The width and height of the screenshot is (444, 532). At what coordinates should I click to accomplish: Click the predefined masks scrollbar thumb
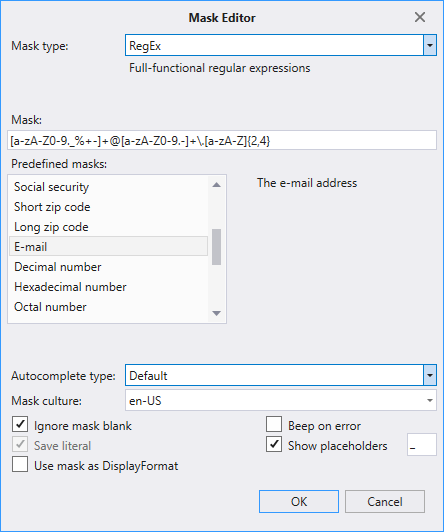click(x=216, y=247)
